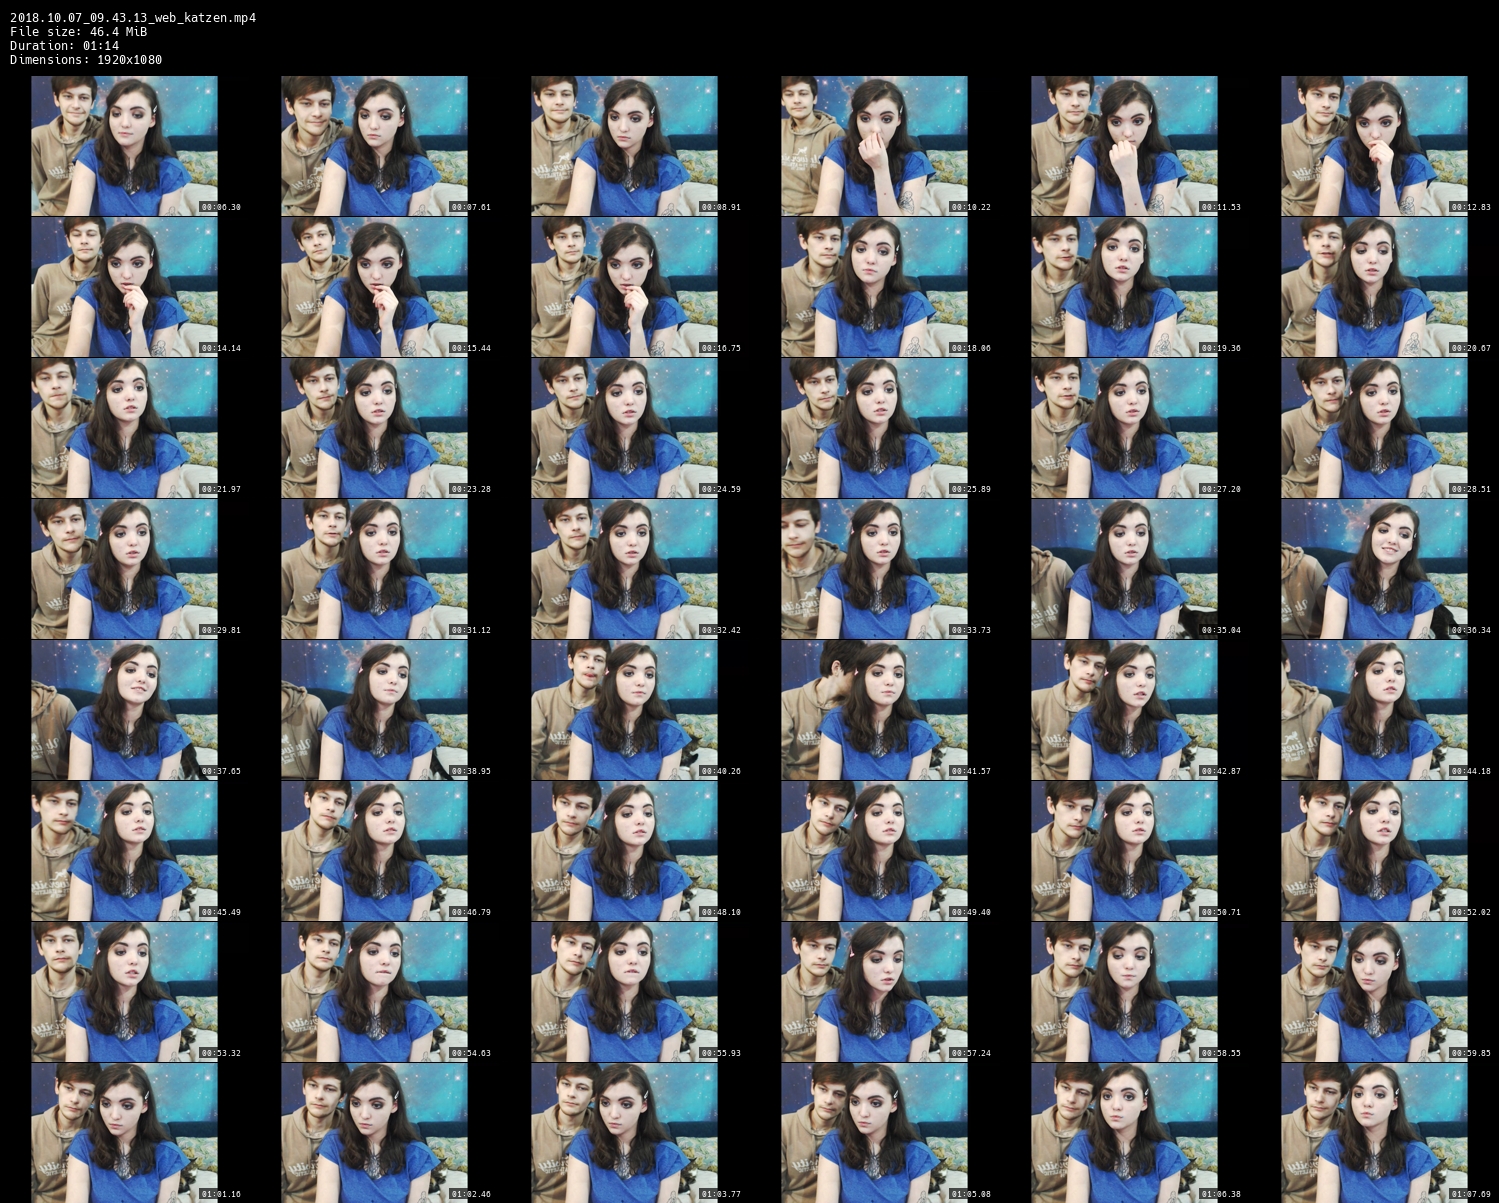Choose the 00:24.59 thumbnail
This screenshot has height=1203, width=1499.
click(x=624, y=428)
